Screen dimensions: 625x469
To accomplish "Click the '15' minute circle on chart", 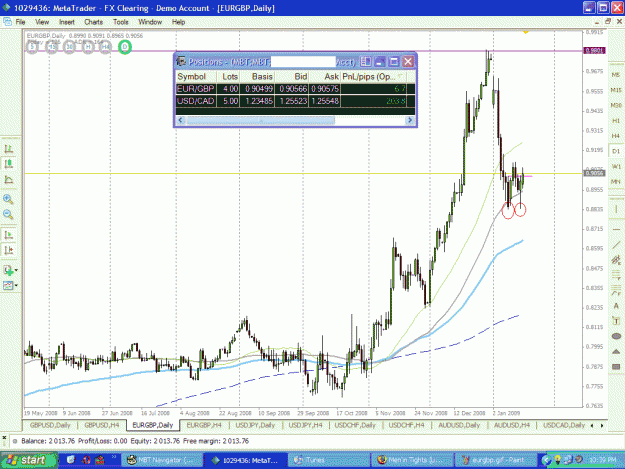I will (51, 47).
